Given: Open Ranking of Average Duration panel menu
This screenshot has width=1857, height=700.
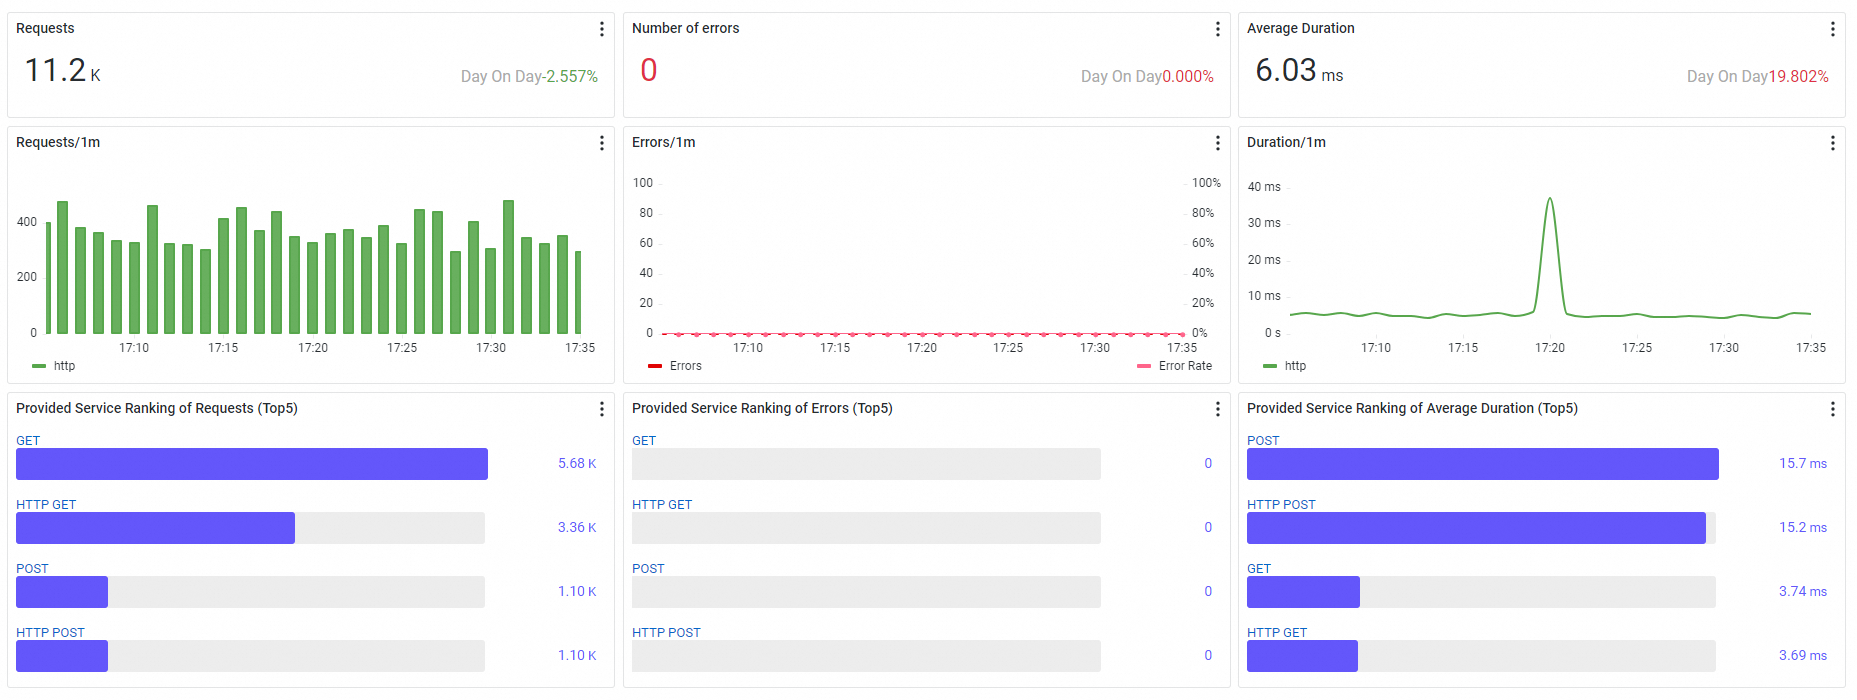Looking at the screenshot, I should (x=1833, y=409).
